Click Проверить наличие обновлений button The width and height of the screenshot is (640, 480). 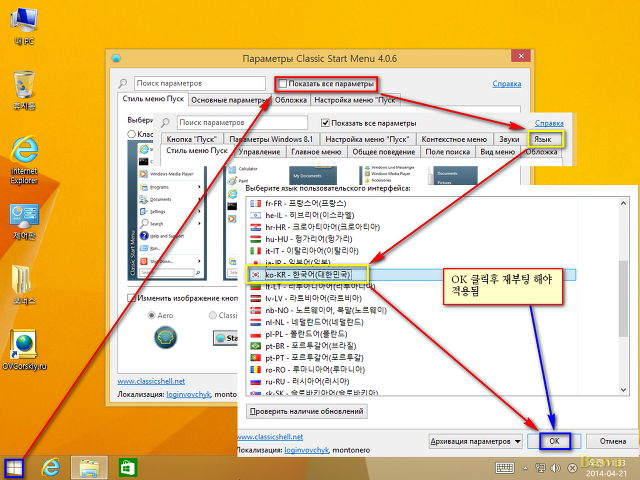point(307,411)
